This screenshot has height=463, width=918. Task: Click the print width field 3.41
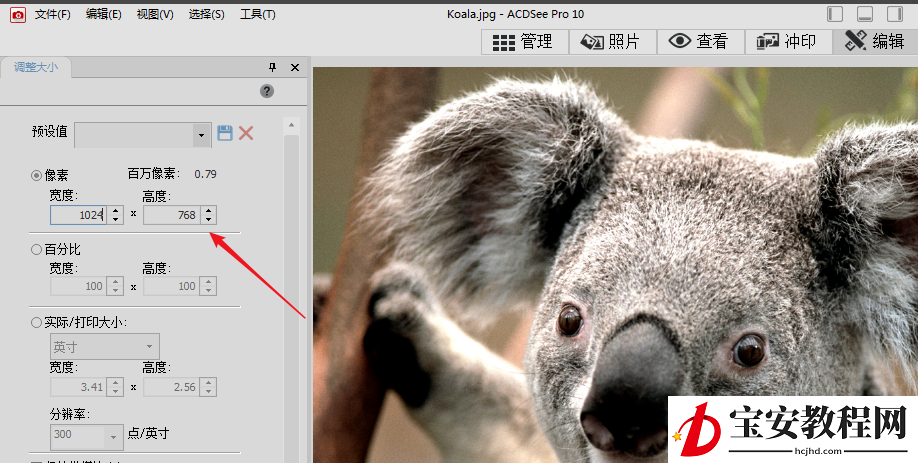click(x=78, y=387)
